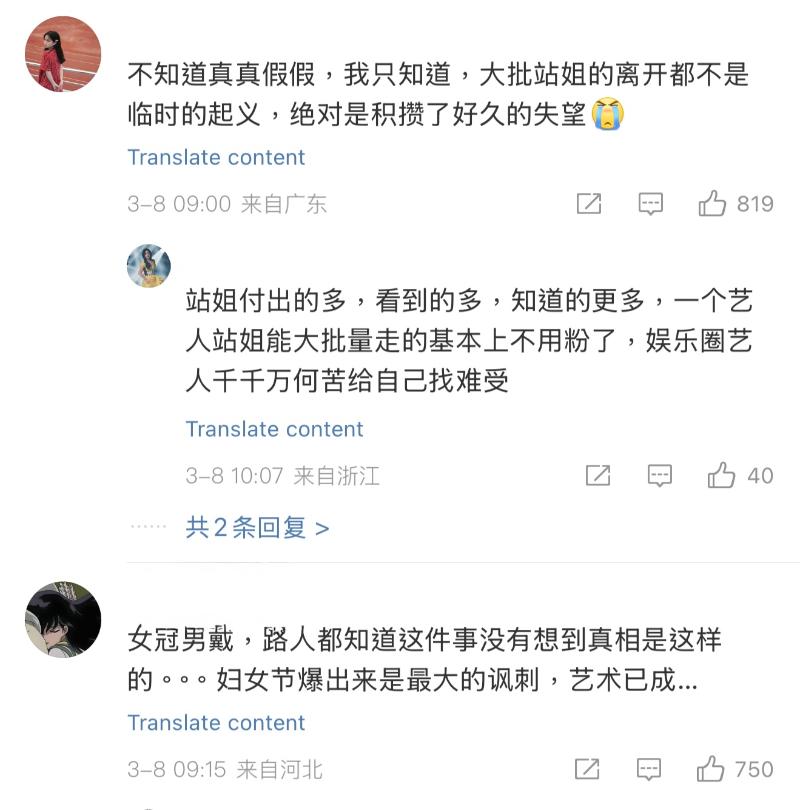Viewport: 800px width, 810px height.
Task: Expand the 共2条回复 replies thread
Action: [x=257, y=528]
